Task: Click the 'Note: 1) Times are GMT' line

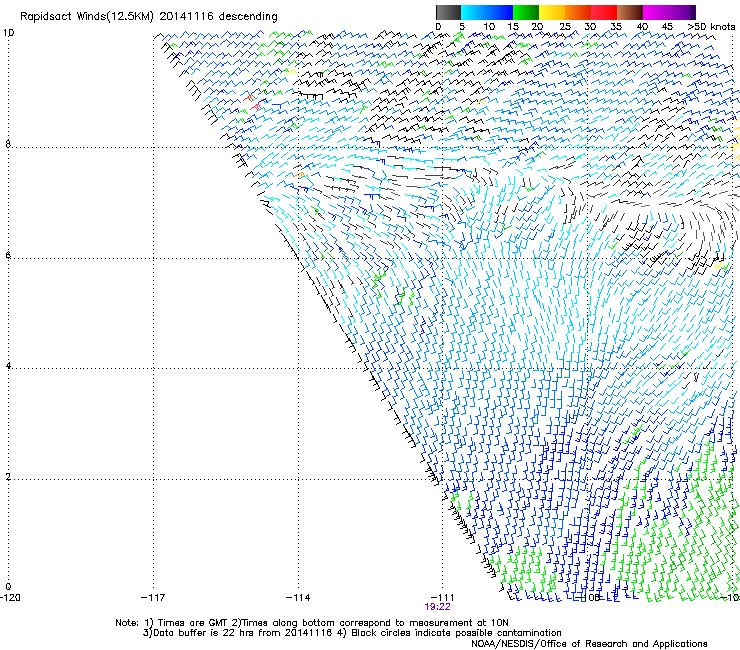Action: pos(312,623)
